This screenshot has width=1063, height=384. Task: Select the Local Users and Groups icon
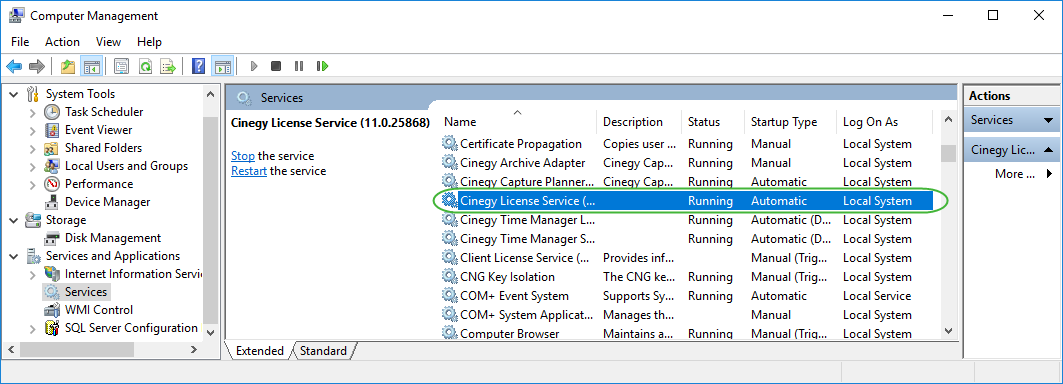[x=52, y=166]
